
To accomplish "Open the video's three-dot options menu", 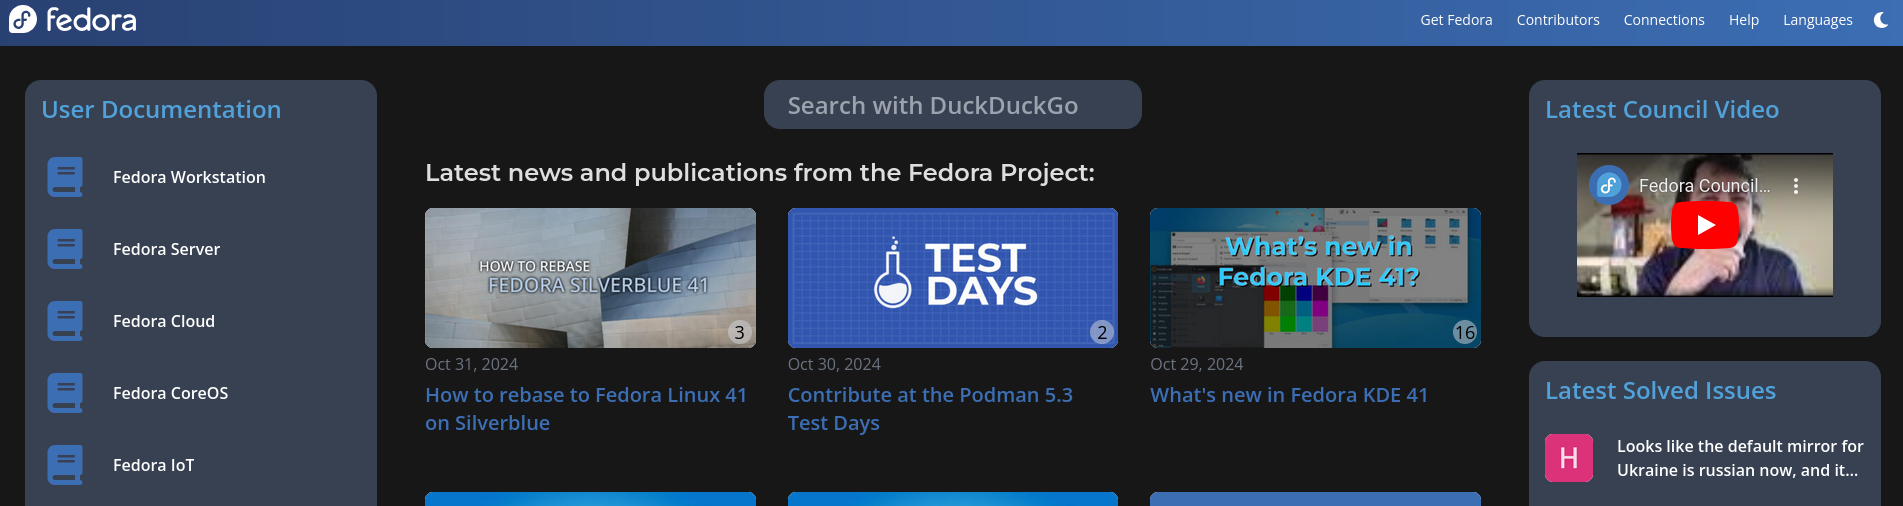I will point(1796,186).
